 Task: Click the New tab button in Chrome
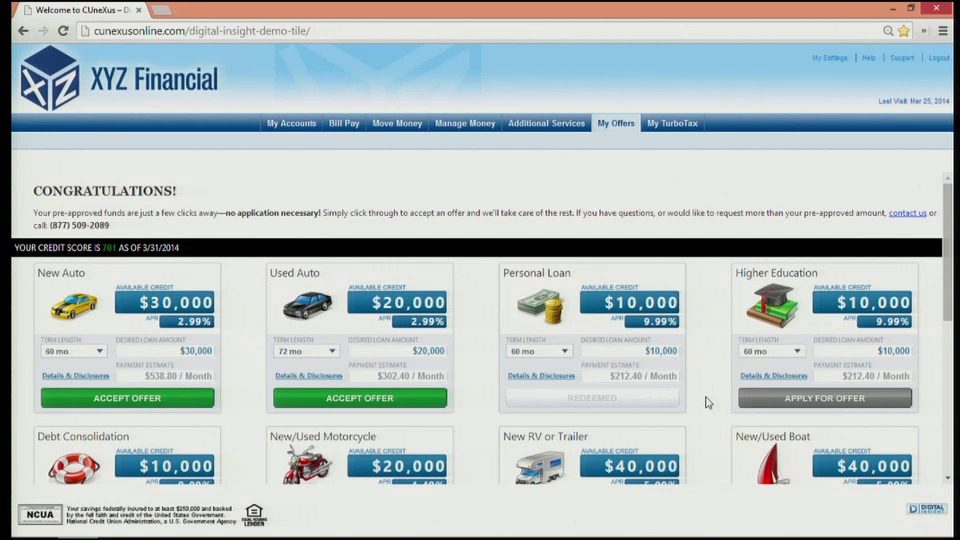tap(161, 10)
